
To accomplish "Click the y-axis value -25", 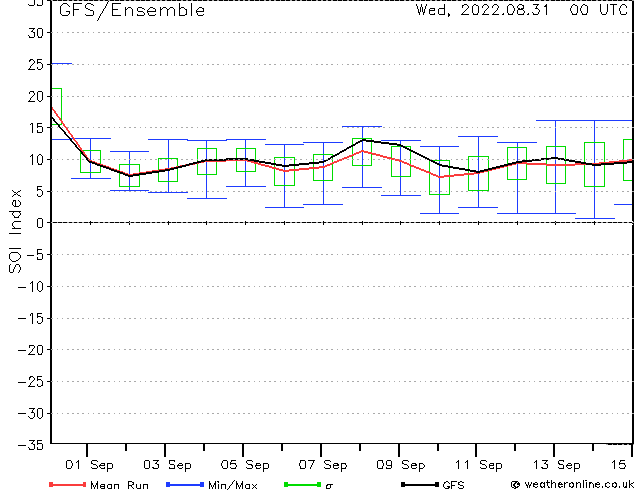I will pos(31,381).
